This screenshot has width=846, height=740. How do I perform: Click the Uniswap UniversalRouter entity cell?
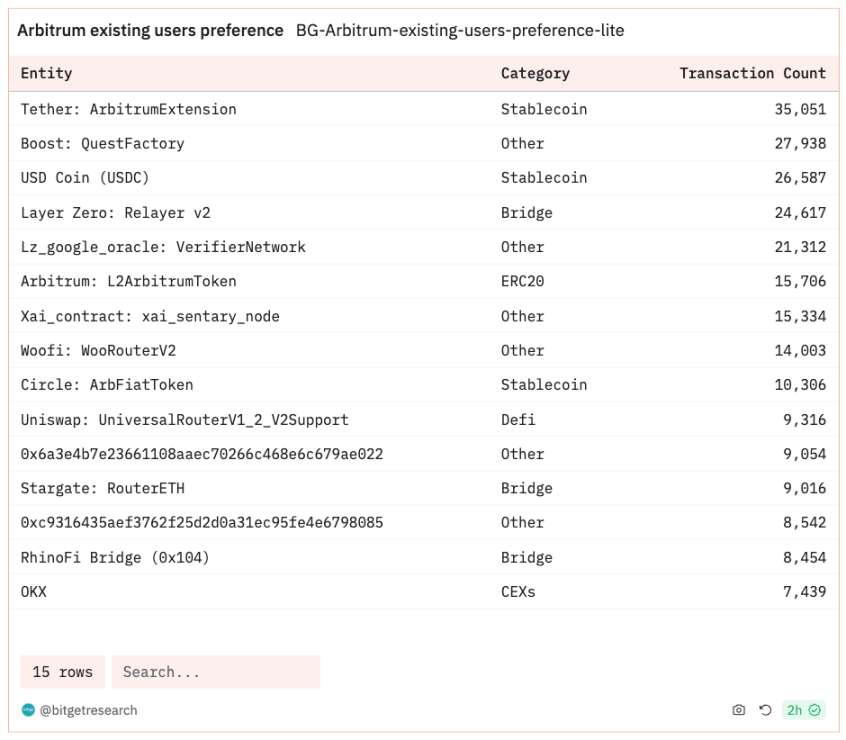pos(184,420)
